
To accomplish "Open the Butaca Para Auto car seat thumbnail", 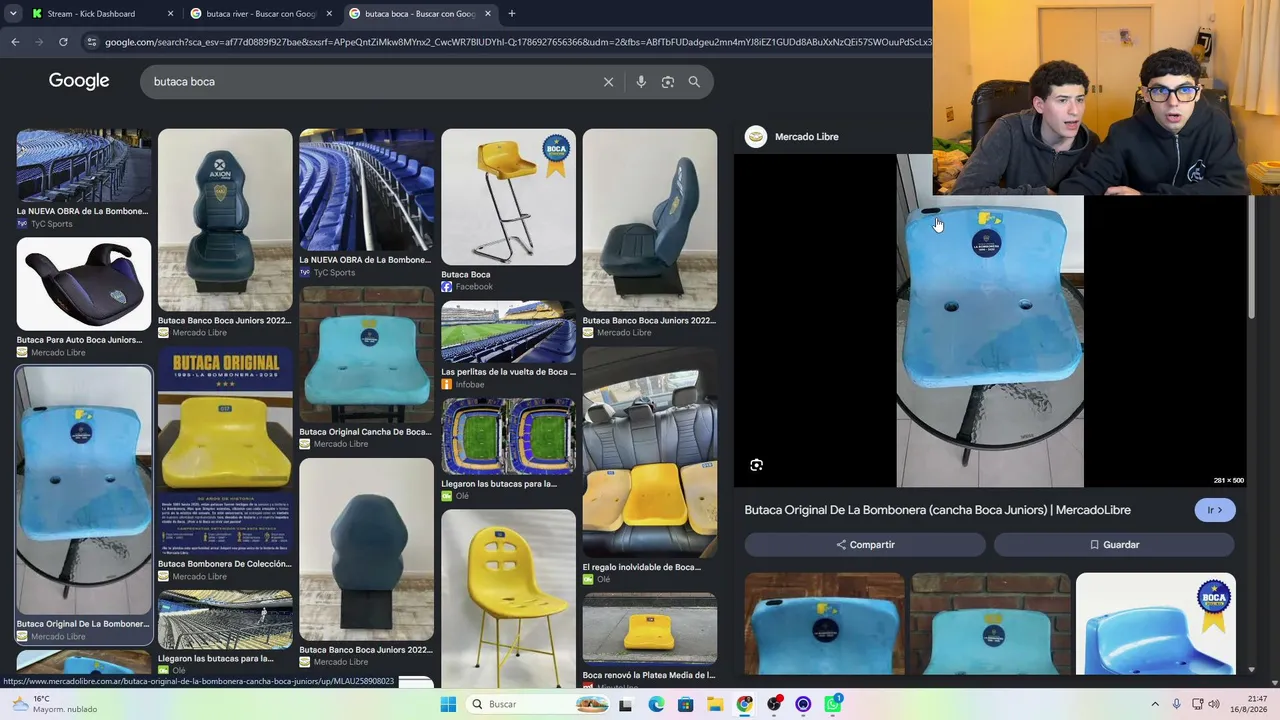I will point(84,285).
